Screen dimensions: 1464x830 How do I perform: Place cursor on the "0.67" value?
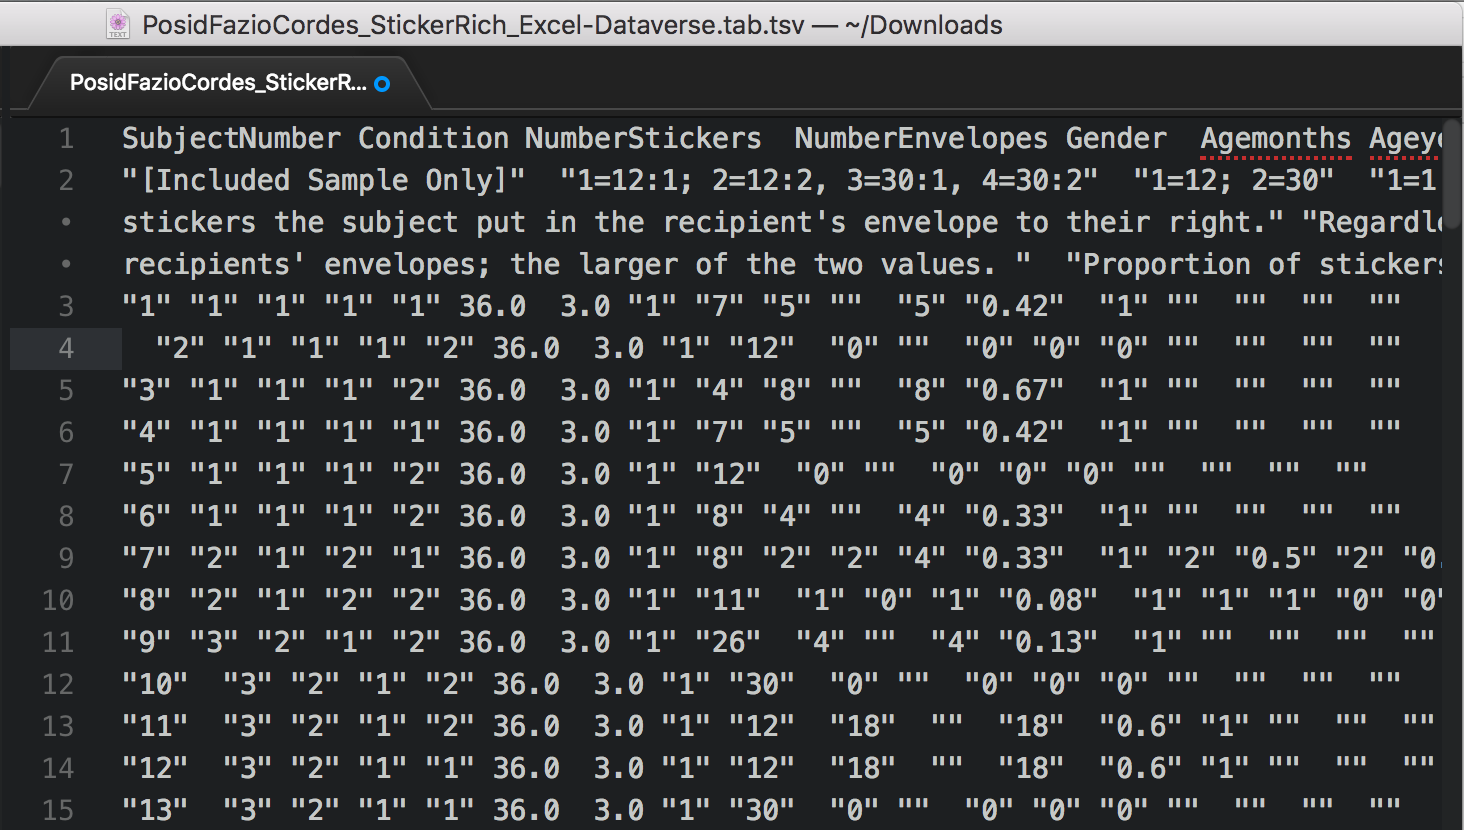pos(1014,390)
